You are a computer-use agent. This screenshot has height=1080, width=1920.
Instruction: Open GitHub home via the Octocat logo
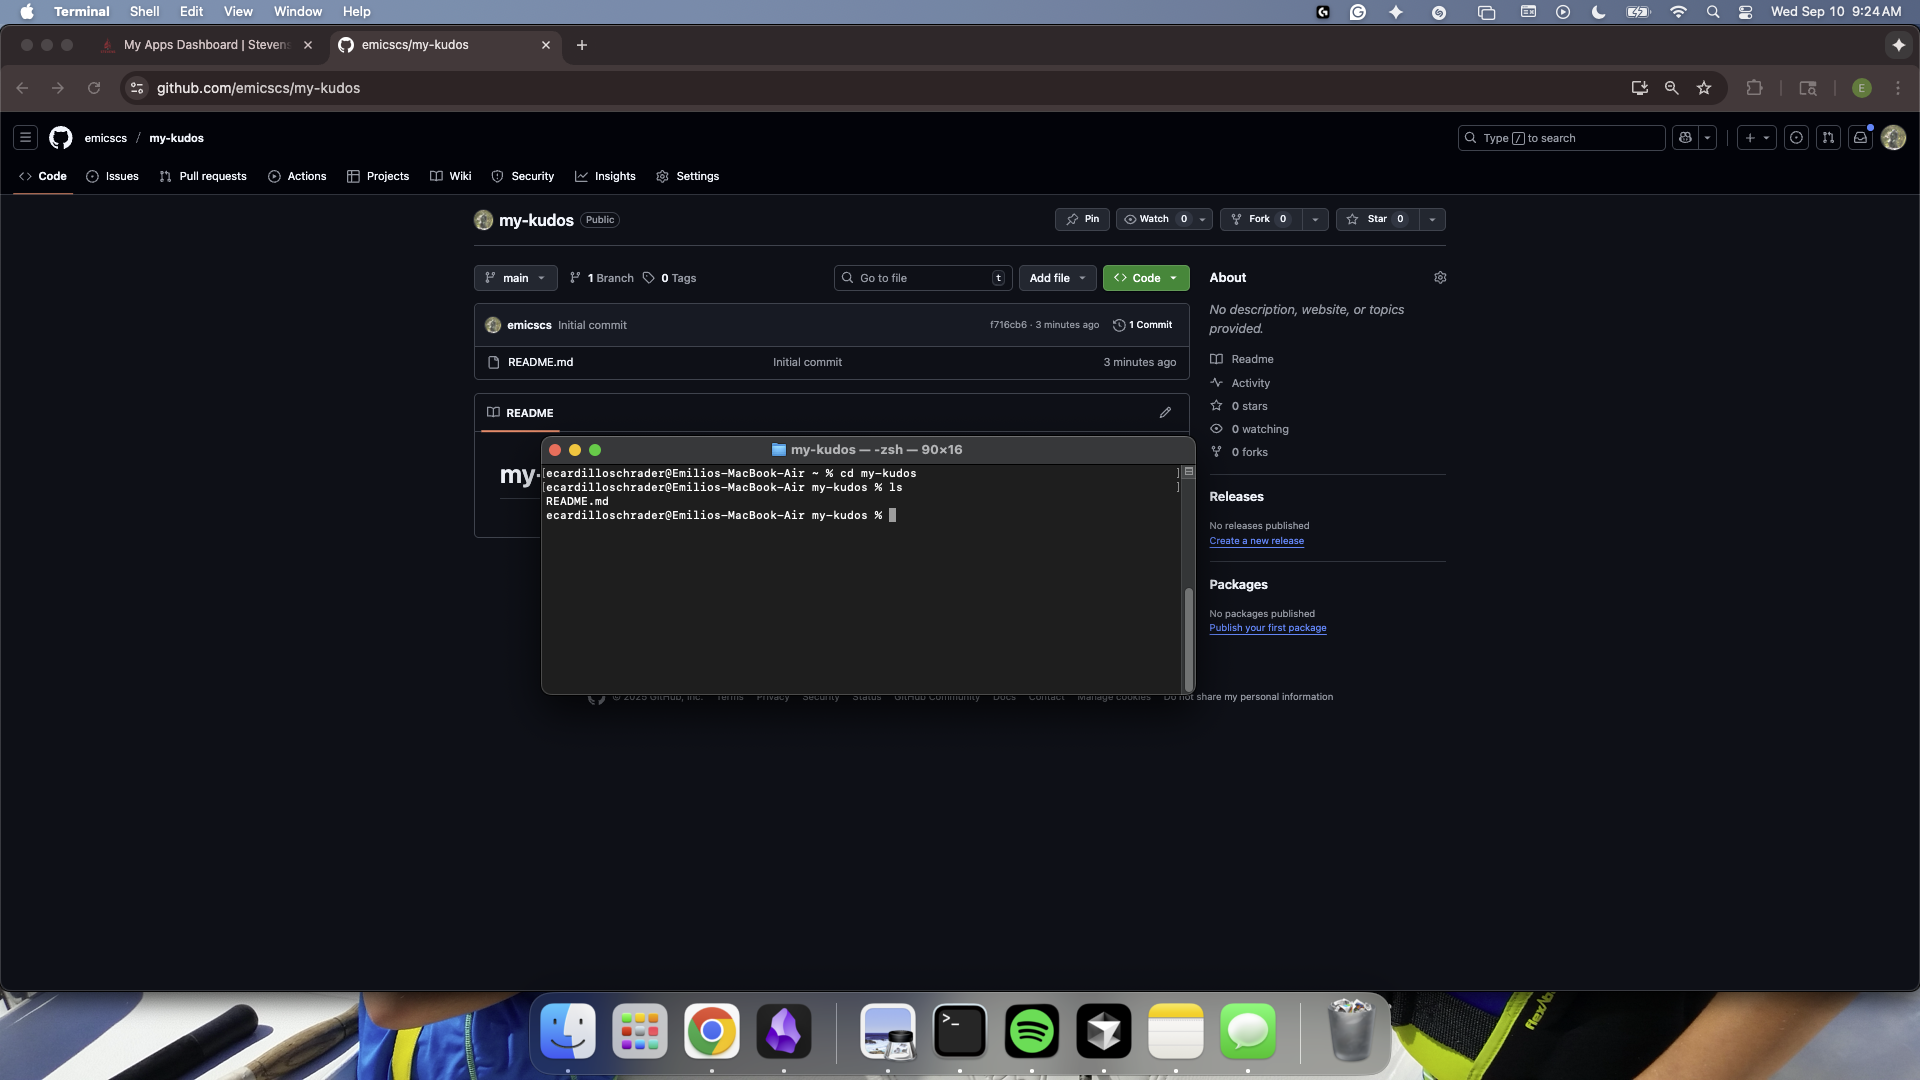(61, 138)
